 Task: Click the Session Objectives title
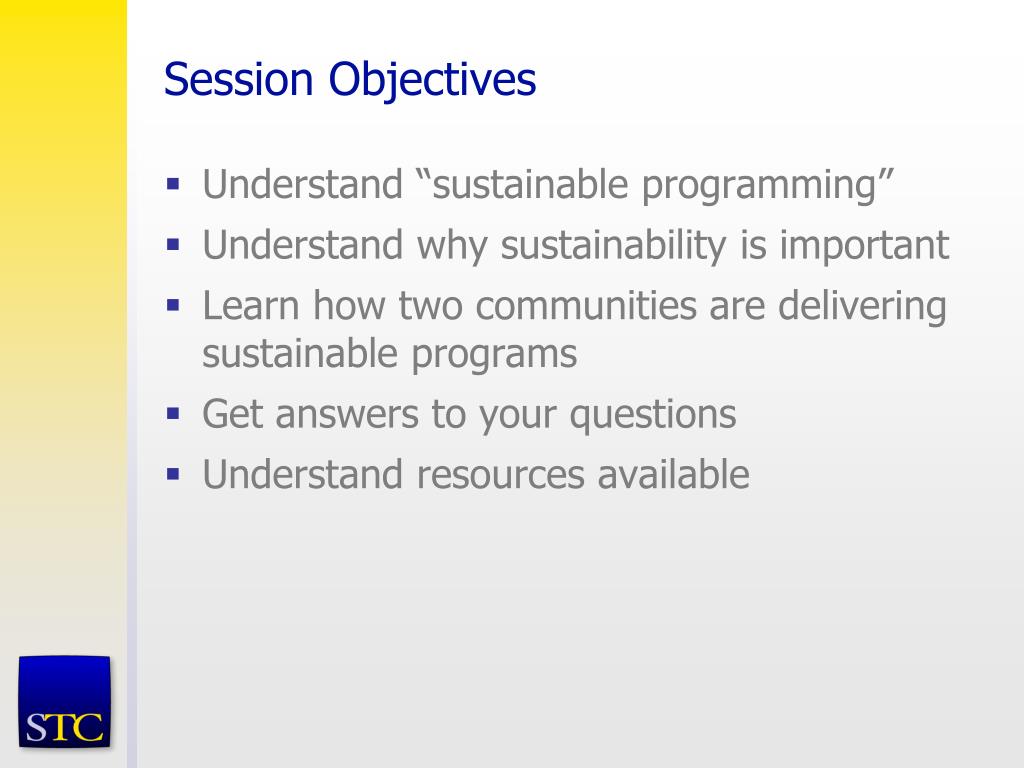pyautogui.click(x=350, y=80)
